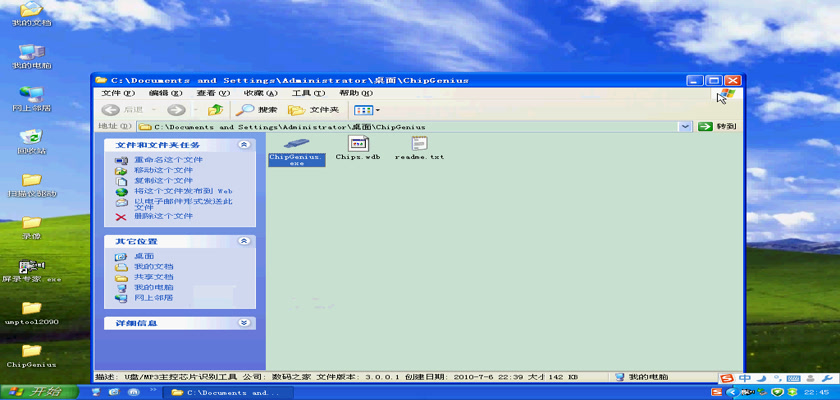Click the Views icon in toolbar
This screenshot has height=400, width=840.
pyautogui.click(x=363, y=110)
